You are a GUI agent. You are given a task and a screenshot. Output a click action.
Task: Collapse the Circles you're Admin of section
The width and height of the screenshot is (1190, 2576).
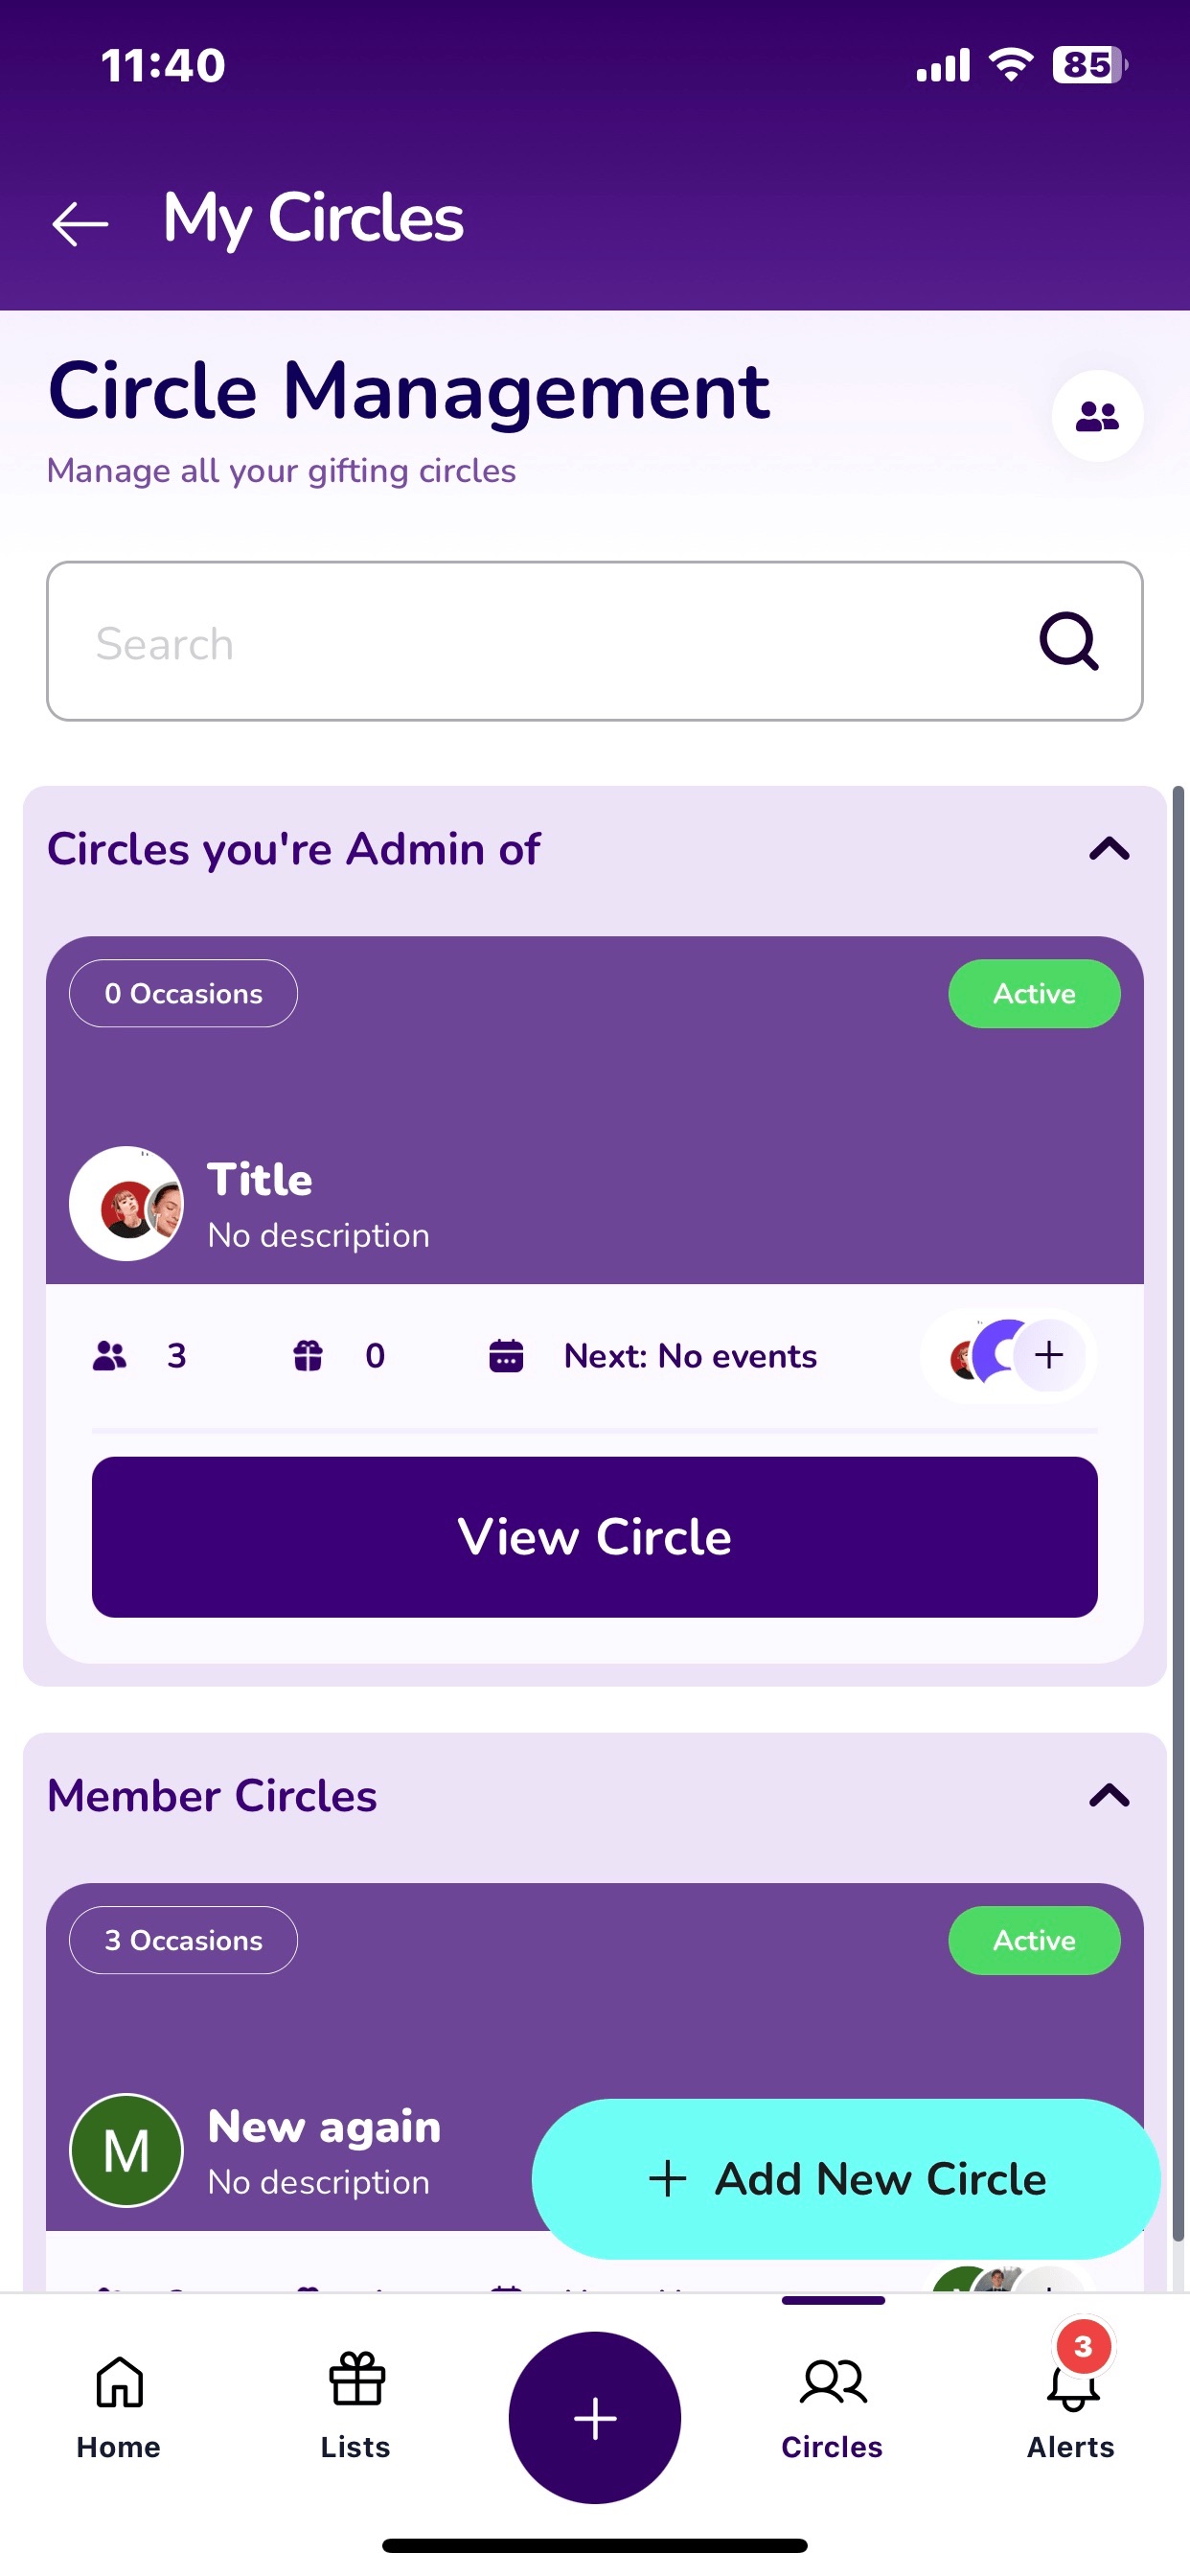1109,849
